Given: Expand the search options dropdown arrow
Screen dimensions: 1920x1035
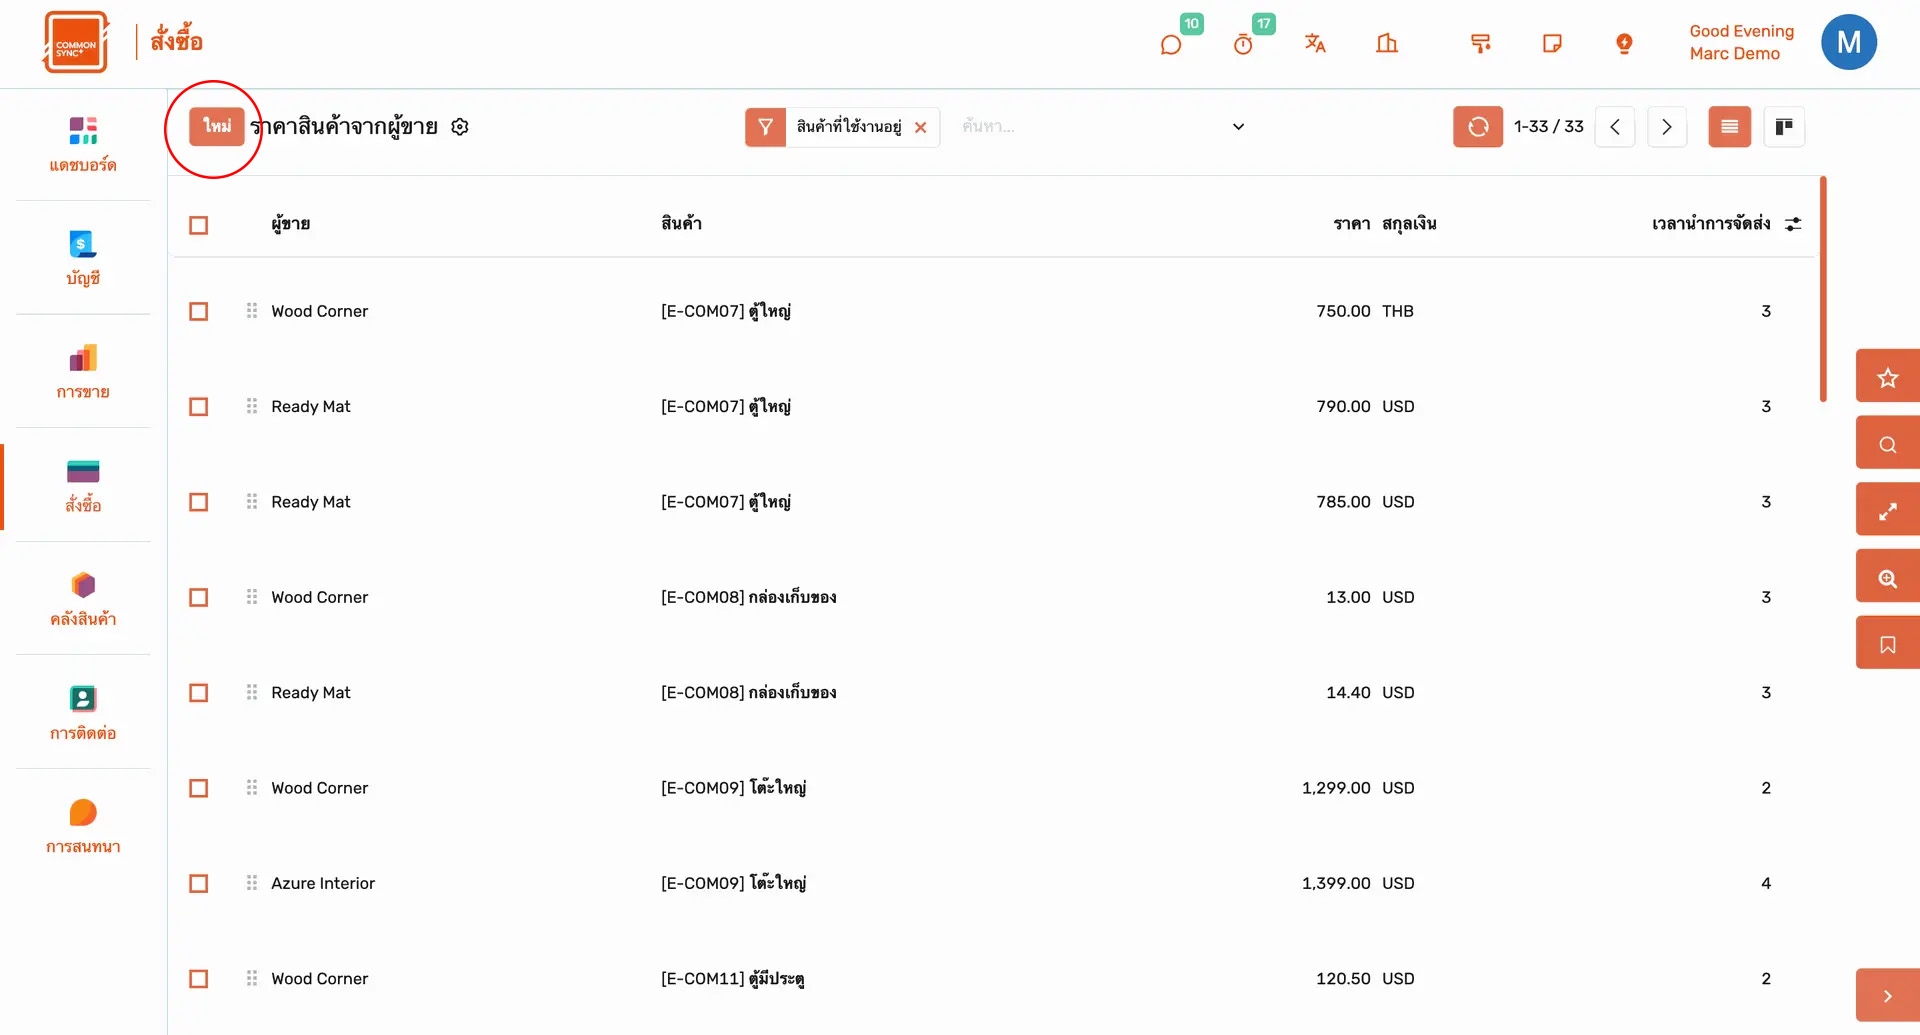Looking at the screenshot, I should click(x=1238, y=127).
